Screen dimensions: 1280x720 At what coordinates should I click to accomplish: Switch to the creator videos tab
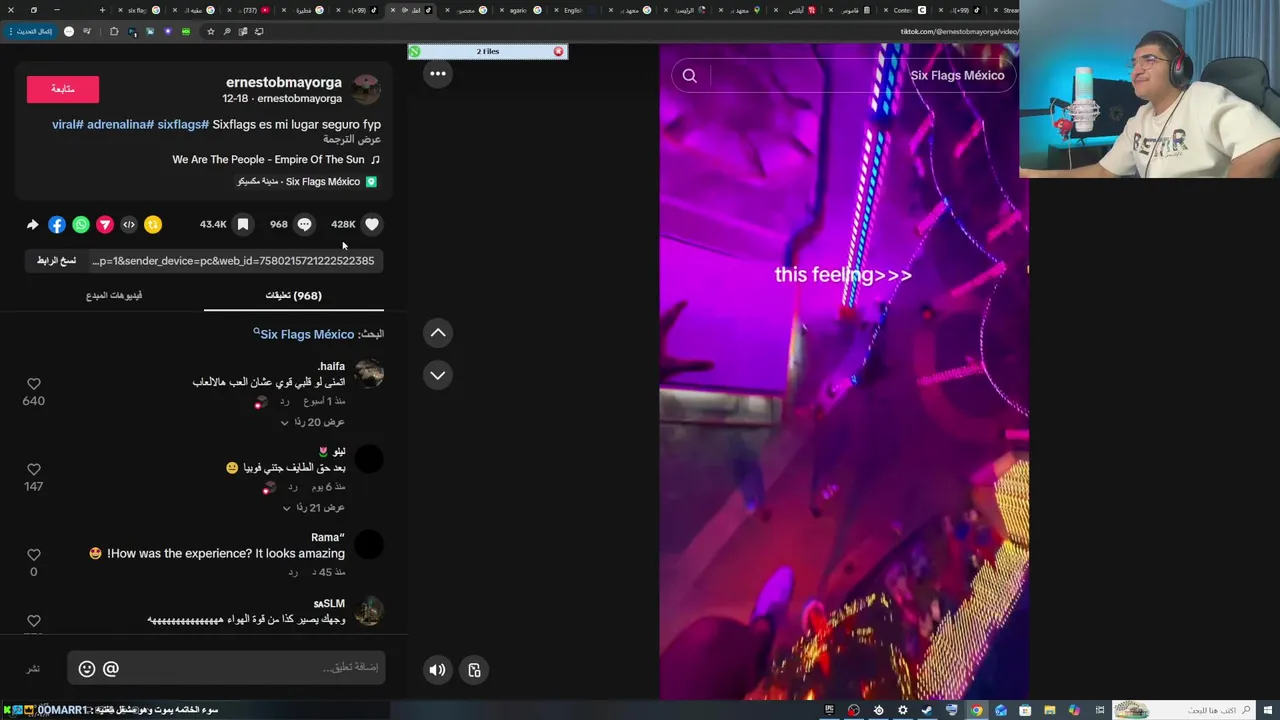tap(114, 295)
